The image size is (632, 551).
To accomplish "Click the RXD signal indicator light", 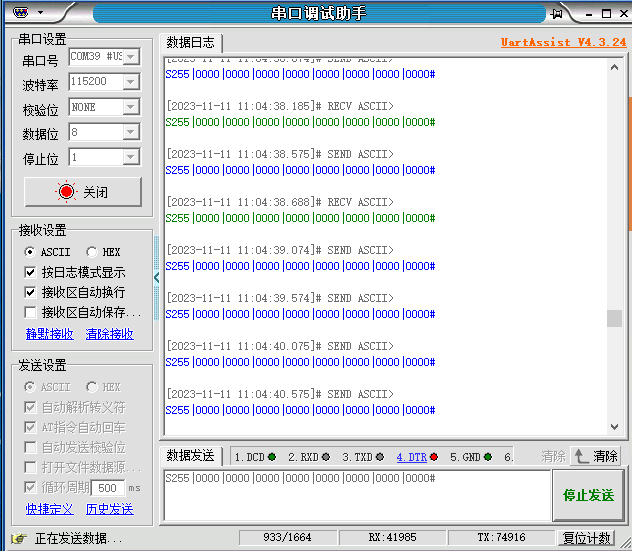I will (x=326, y=457).
